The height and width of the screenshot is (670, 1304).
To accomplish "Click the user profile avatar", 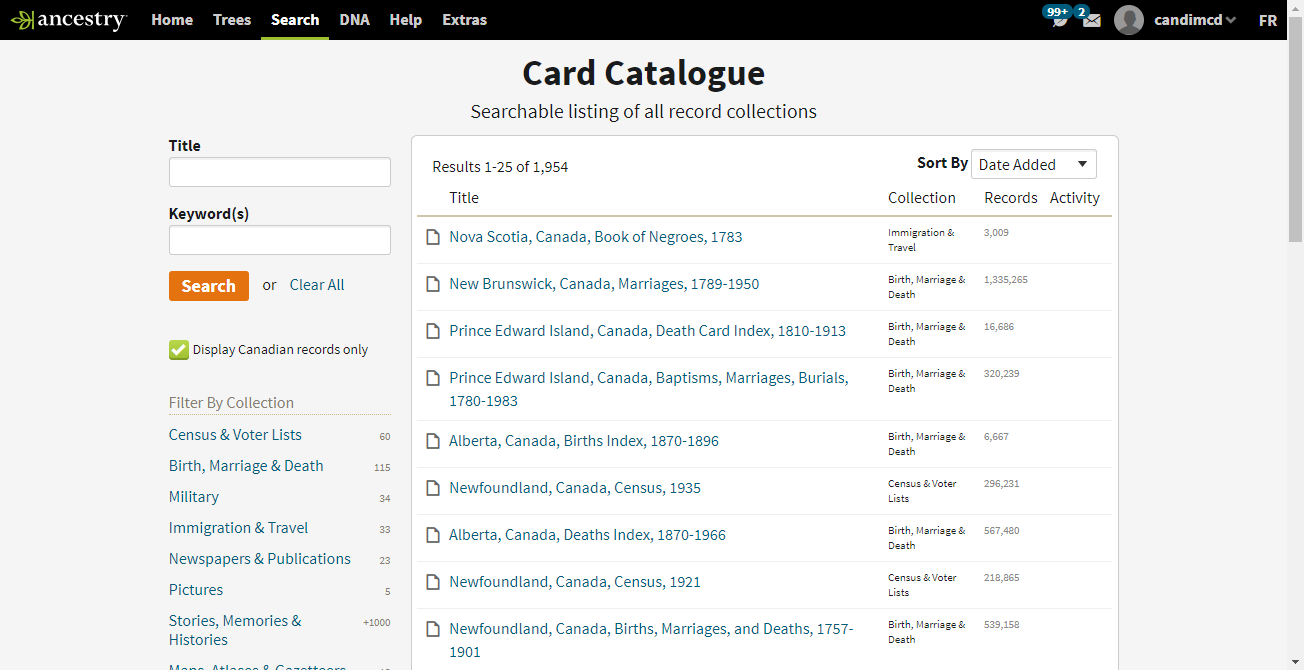I will click(1129, 20).
